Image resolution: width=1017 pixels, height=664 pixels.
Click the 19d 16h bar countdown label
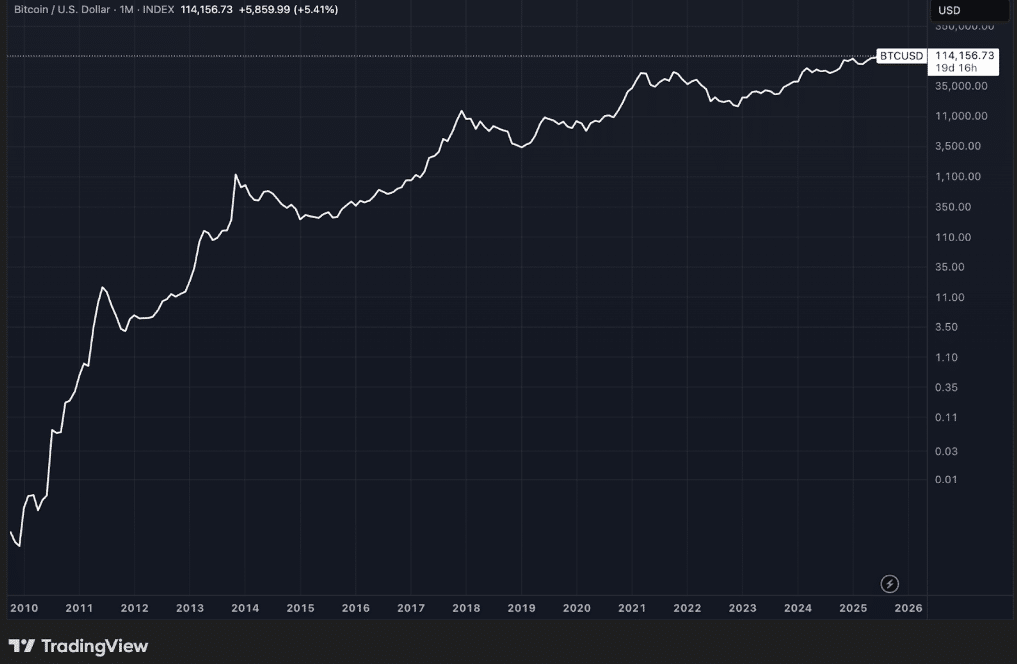[956, 68]
